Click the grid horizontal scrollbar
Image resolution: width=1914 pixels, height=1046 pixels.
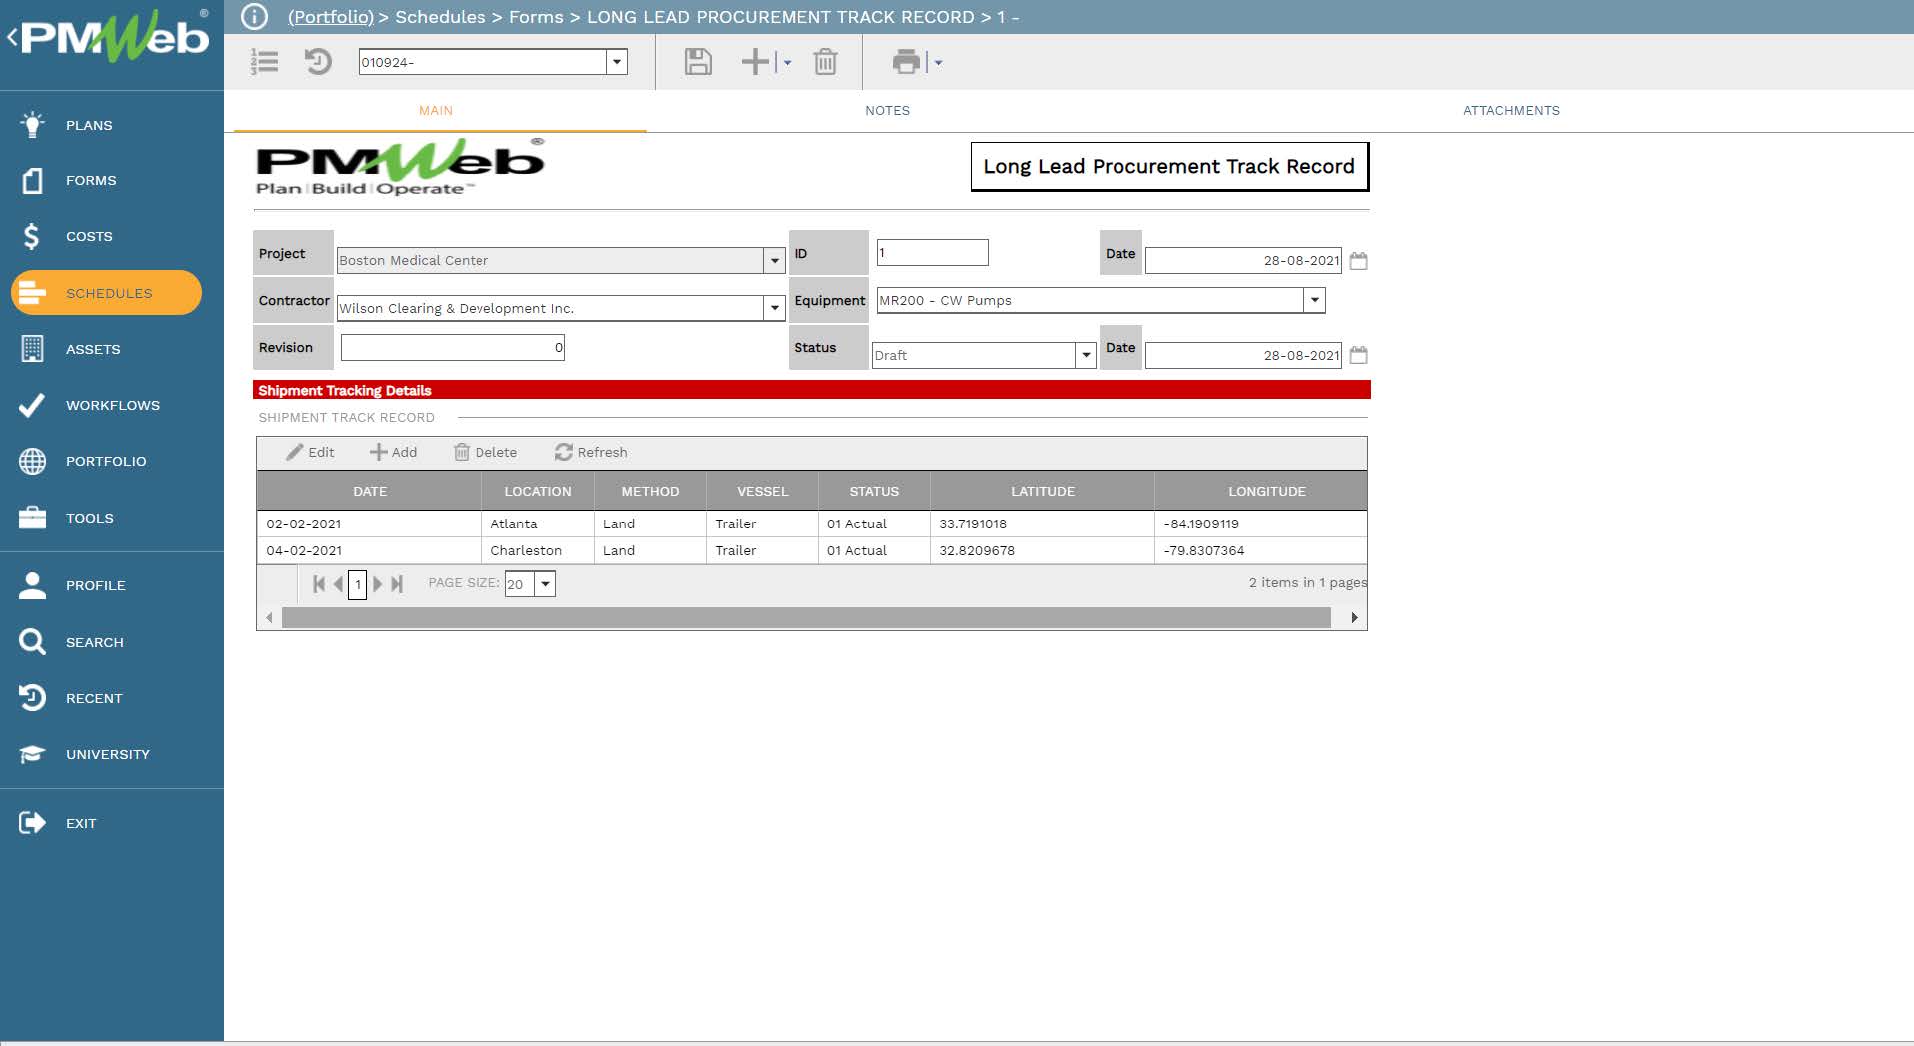[806, 618]
